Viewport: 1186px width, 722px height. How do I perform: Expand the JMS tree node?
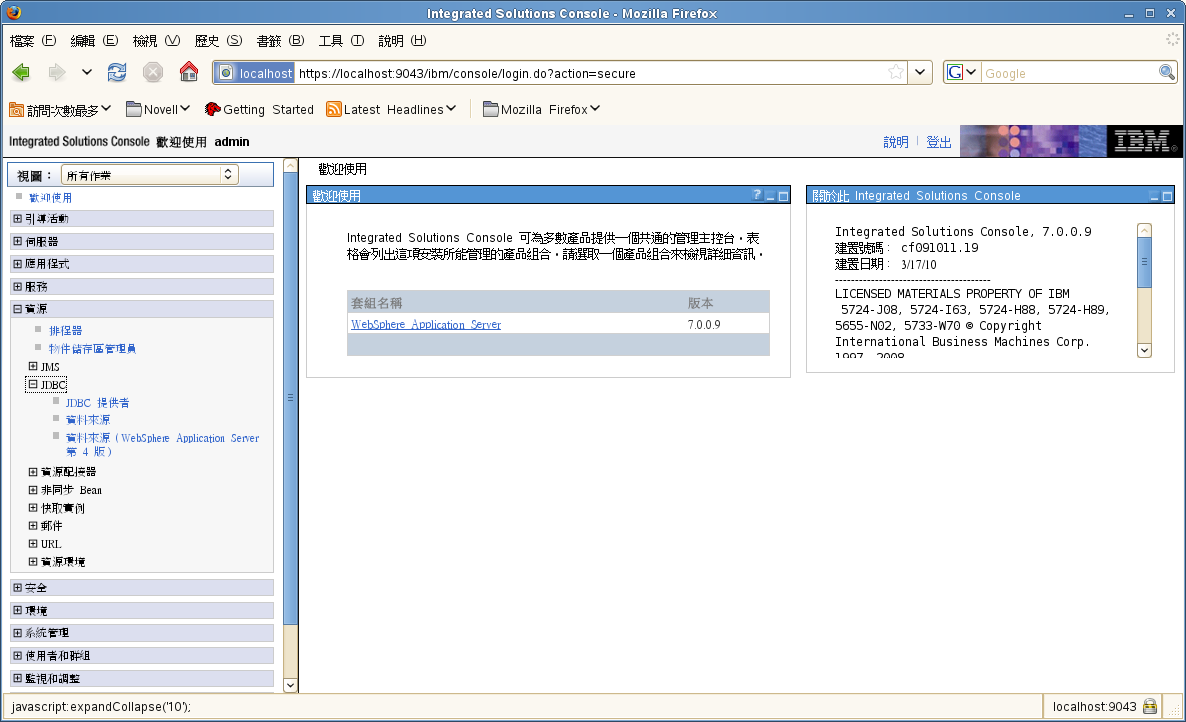[x=33, y=367]
